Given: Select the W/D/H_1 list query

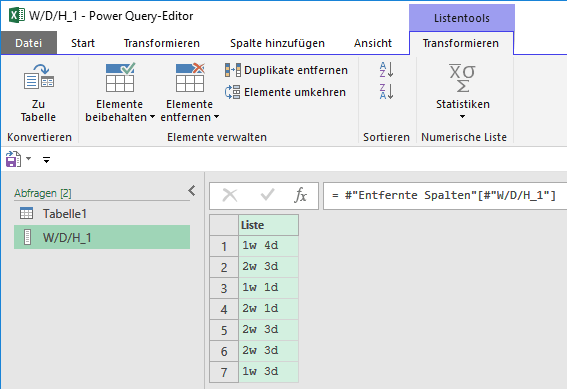Looking at the screenshot, I should [102, 237].
